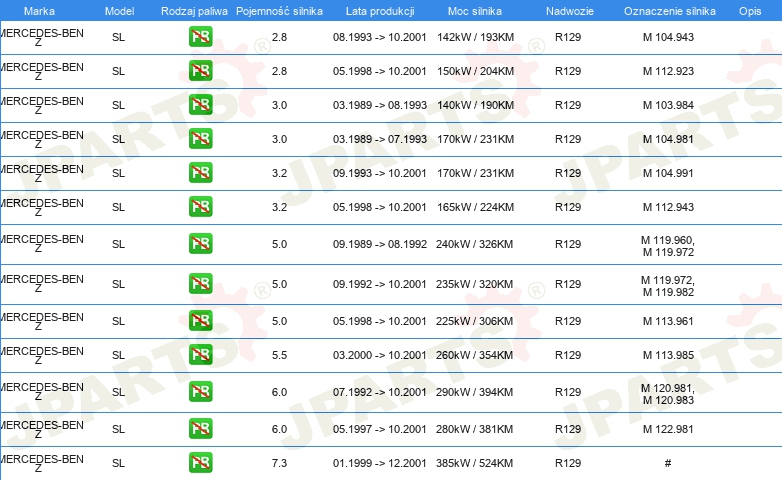The width and height of the screenshot is (782, 480).
Task: Select engine code M 113.985
Action: [668, 355]
